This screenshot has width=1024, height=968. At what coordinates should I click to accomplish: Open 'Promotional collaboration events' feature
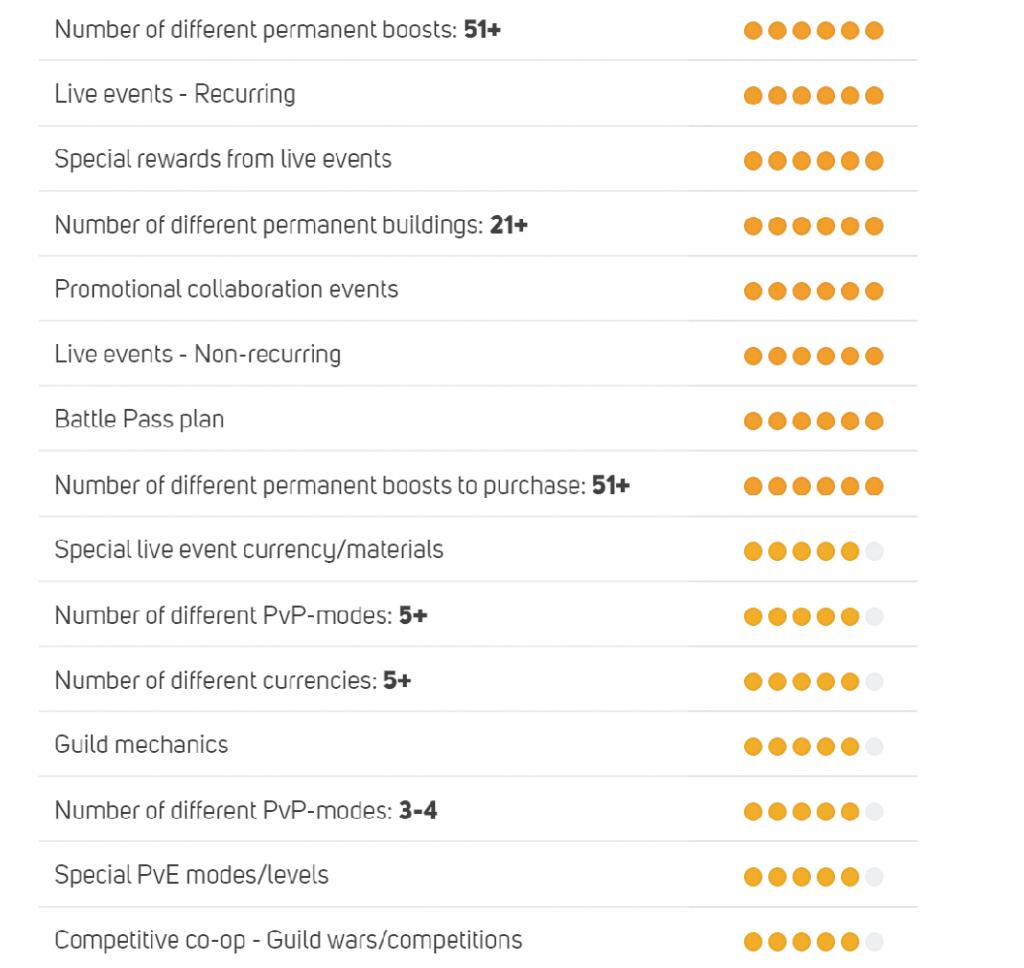pyautogui.click(x=226, y=289)
